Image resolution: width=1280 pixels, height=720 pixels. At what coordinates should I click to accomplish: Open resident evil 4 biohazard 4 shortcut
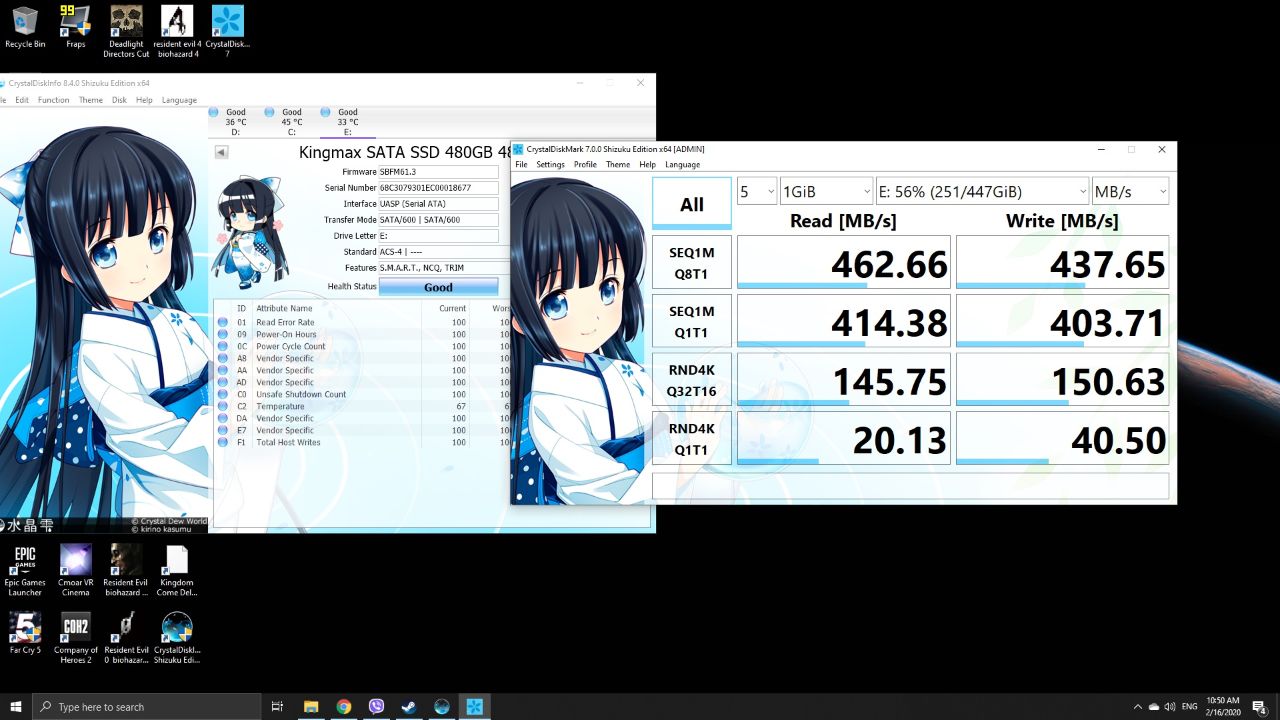tap(177, 31)
